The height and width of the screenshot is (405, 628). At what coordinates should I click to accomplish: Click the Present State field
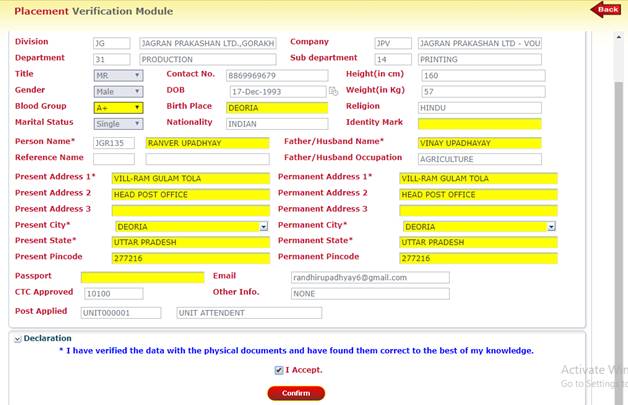point(191,242)
